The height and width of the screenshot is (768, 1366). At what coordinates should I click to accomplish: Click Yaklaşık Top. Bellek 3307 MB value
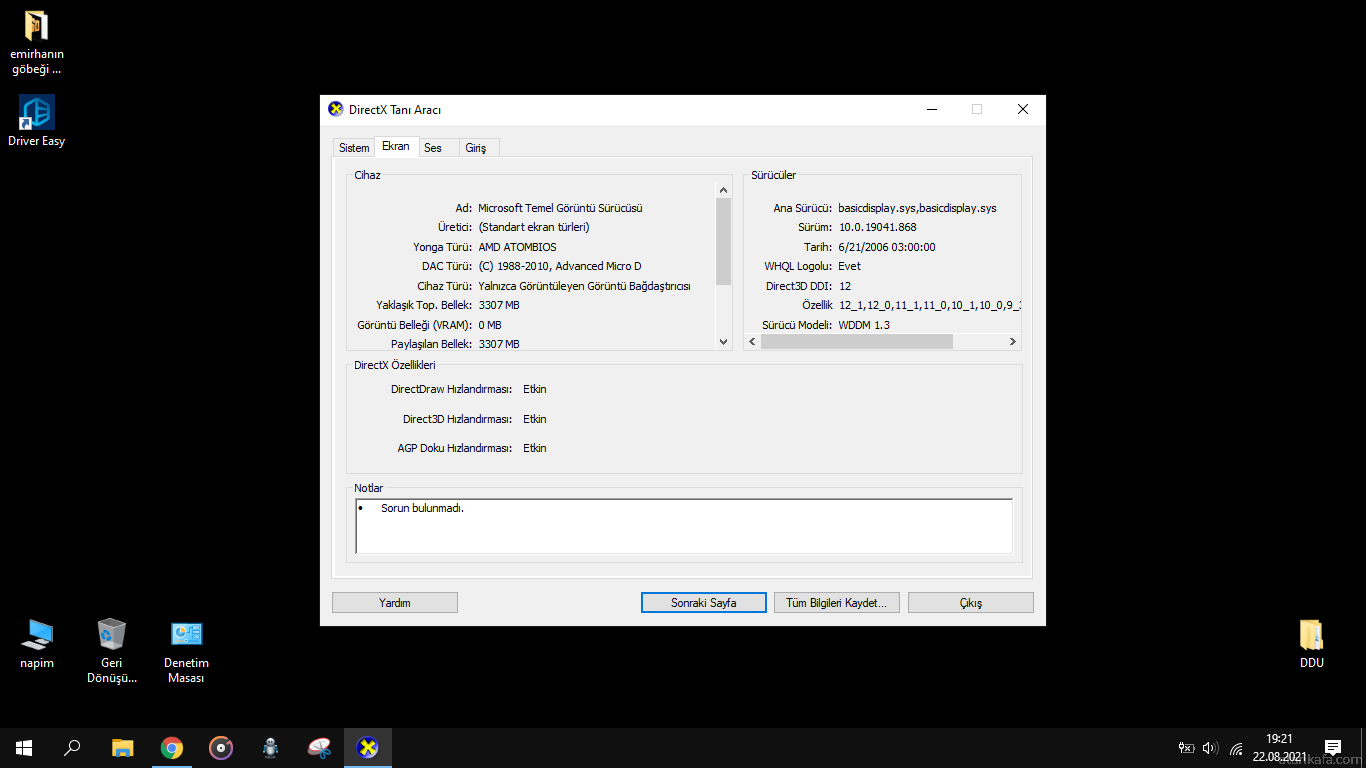[x=498, y=305]
